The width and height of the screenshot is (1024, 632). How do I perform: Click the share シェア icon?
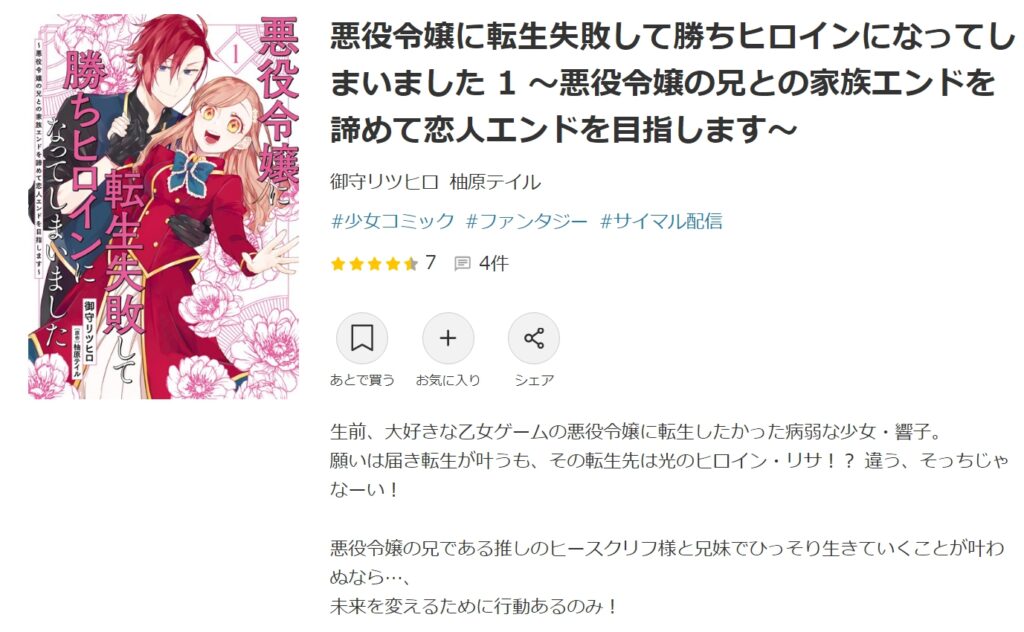tap(534, 338)
